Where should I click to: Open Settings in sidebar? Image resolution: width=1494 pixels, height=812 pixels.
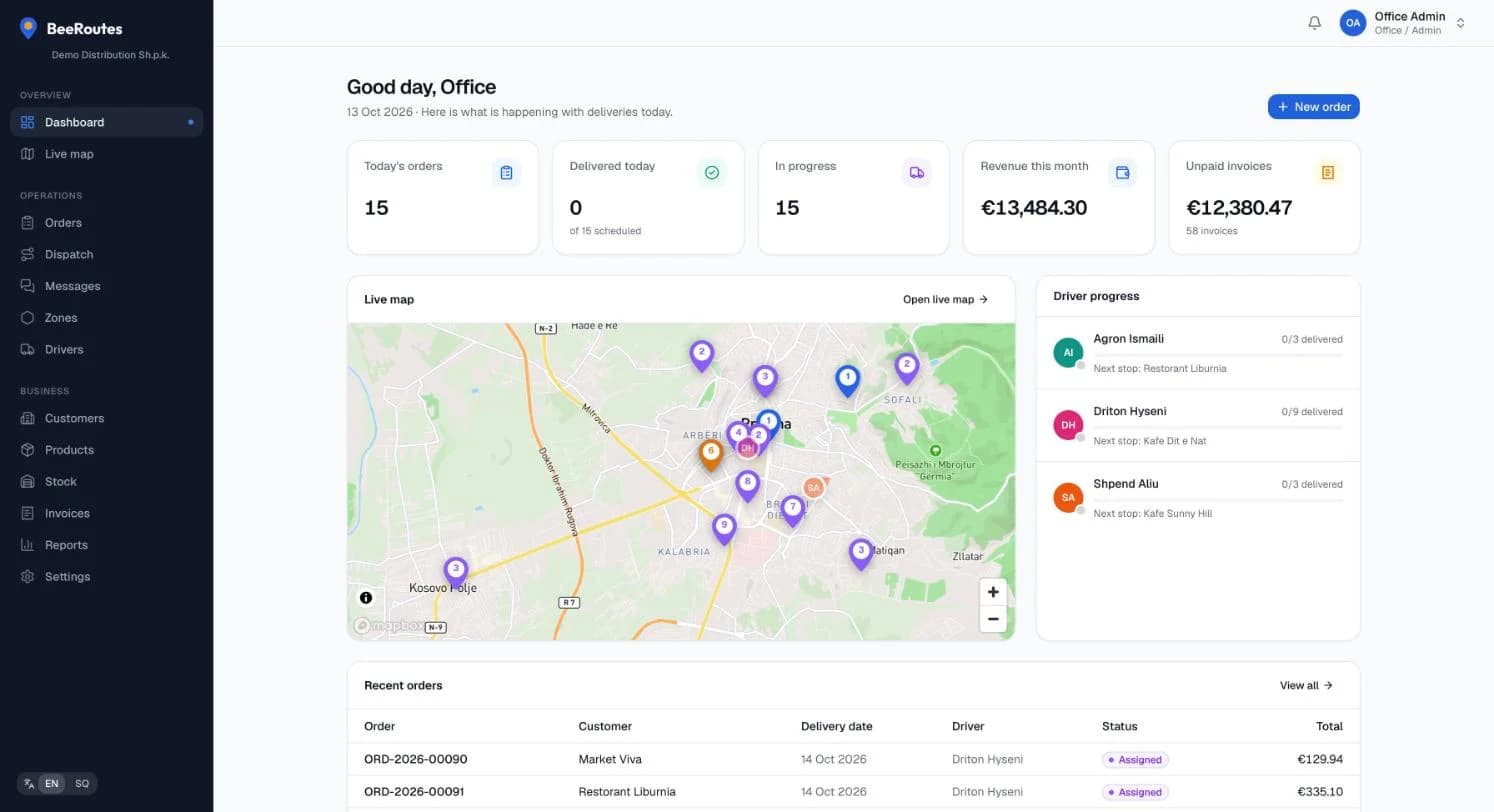coord(107,577)
